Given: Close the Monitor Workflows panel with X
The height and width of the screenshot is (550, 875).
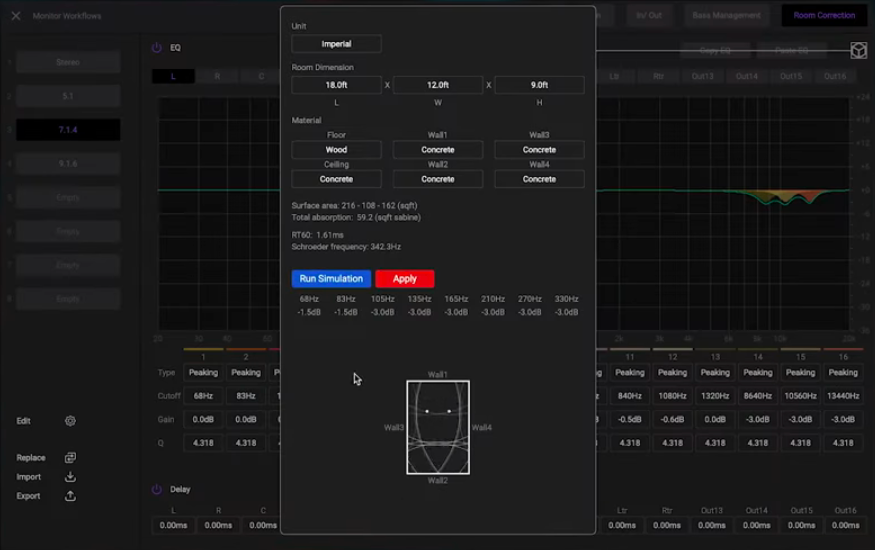Looking at the screenshot, I should coord(16,16).
